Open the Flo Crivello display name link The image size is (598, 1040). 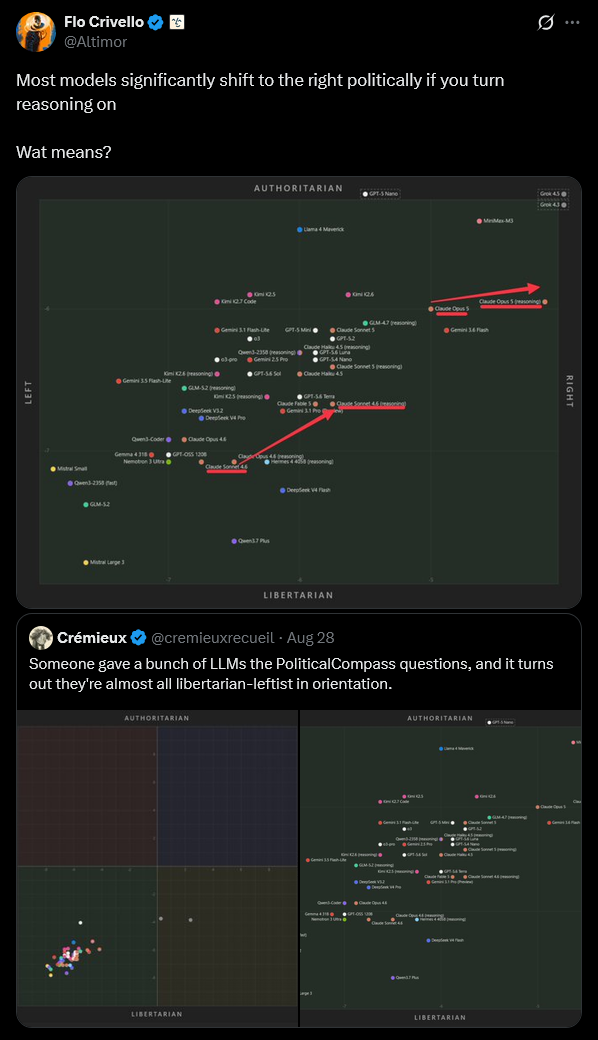tap(104, 23)
